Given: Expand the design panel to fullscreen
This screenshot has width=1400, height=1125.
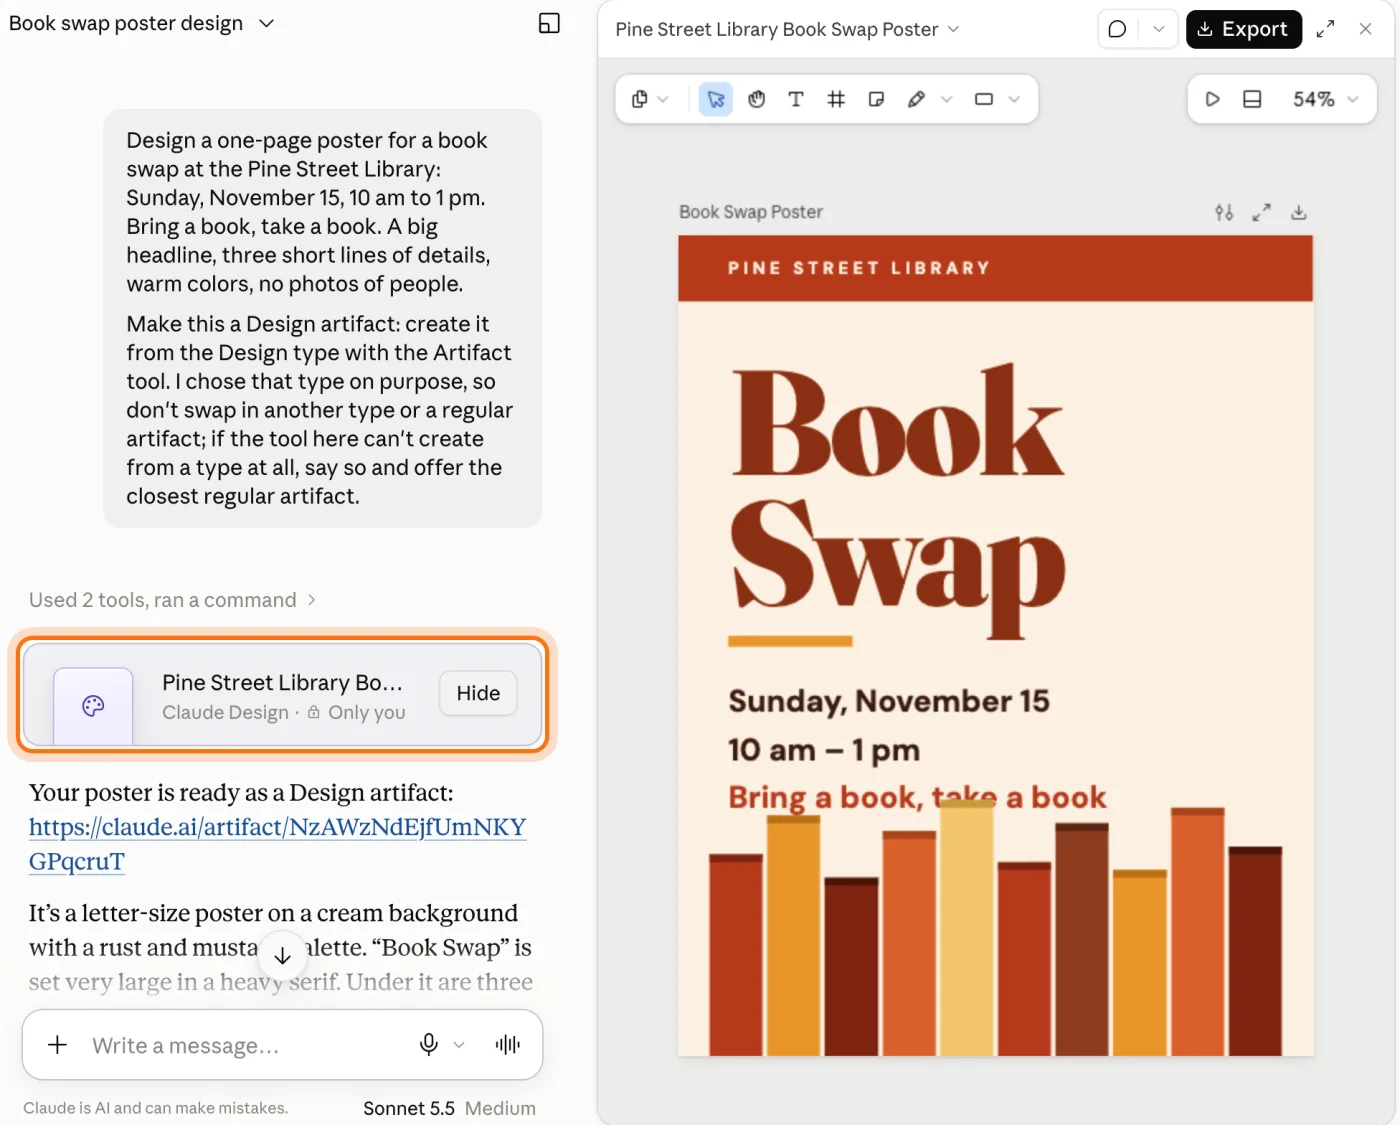Looking at the screenshot, I should 1325,29.
